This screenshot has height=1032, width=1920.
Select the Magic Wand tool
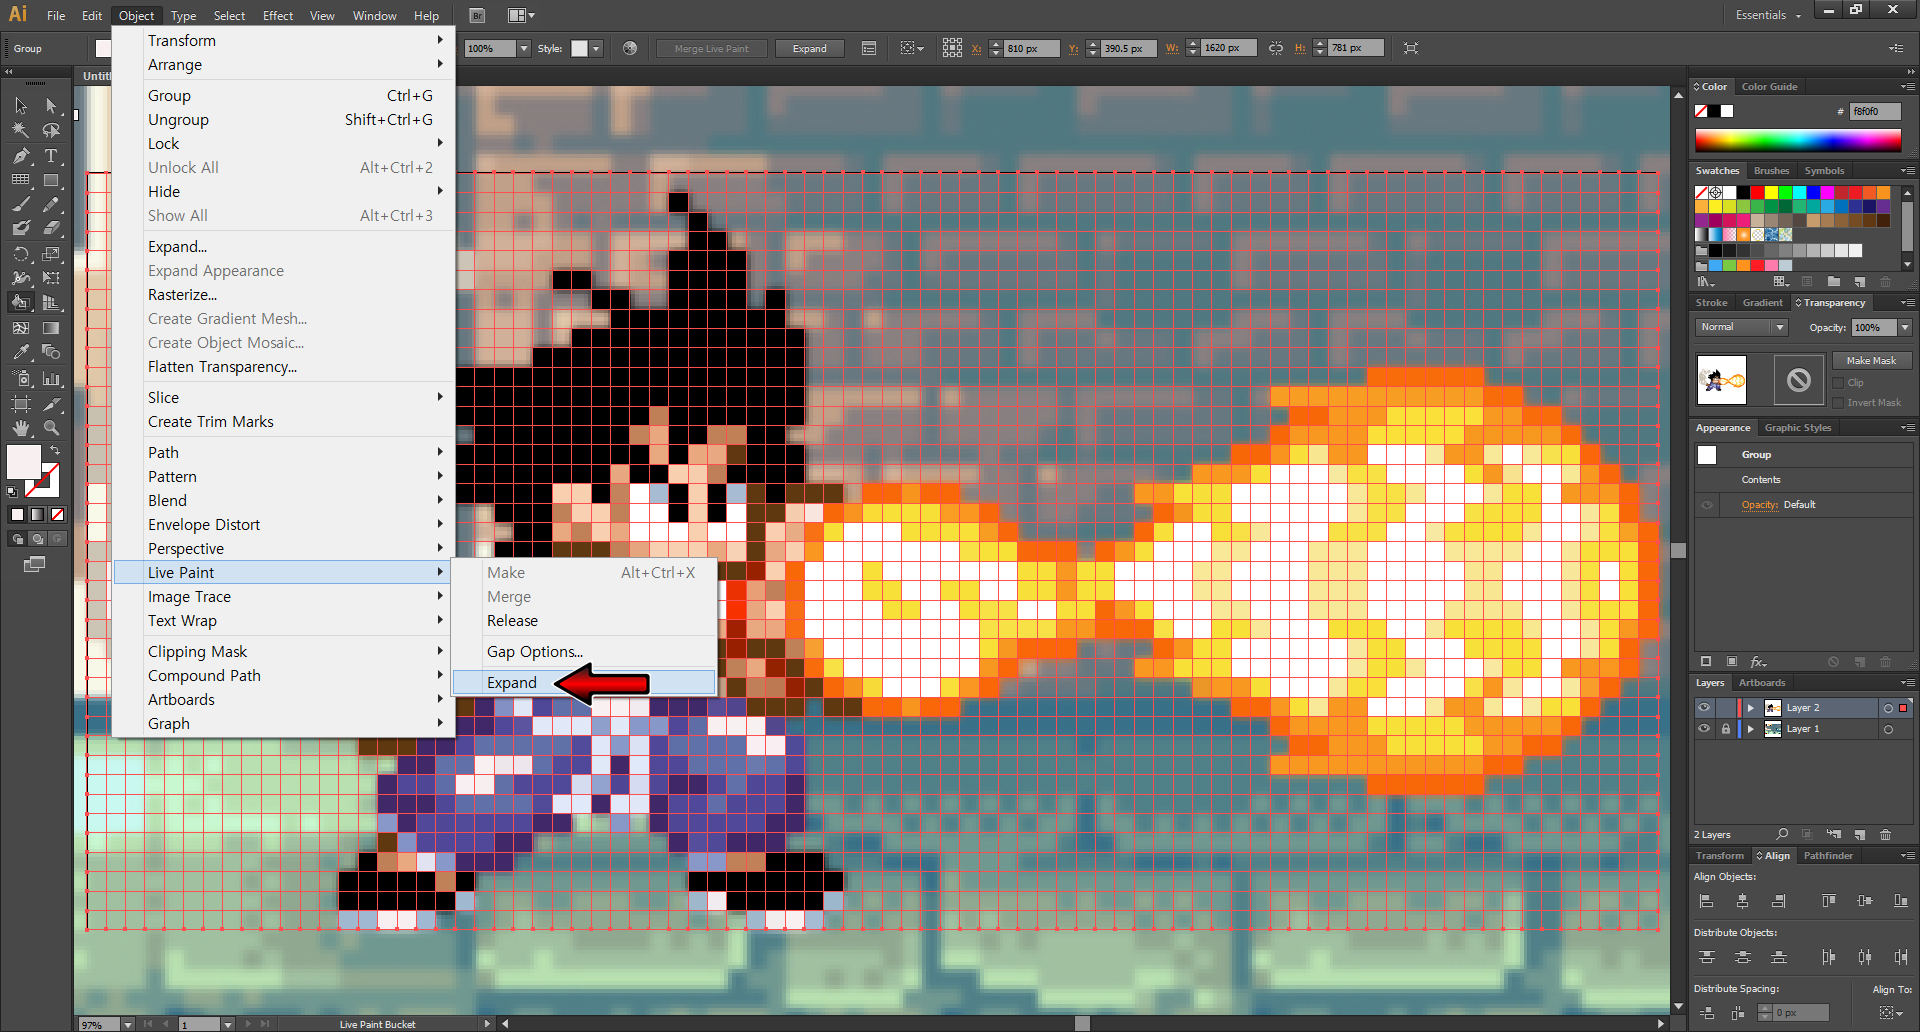pyautogui.click(x=21, y=130)
